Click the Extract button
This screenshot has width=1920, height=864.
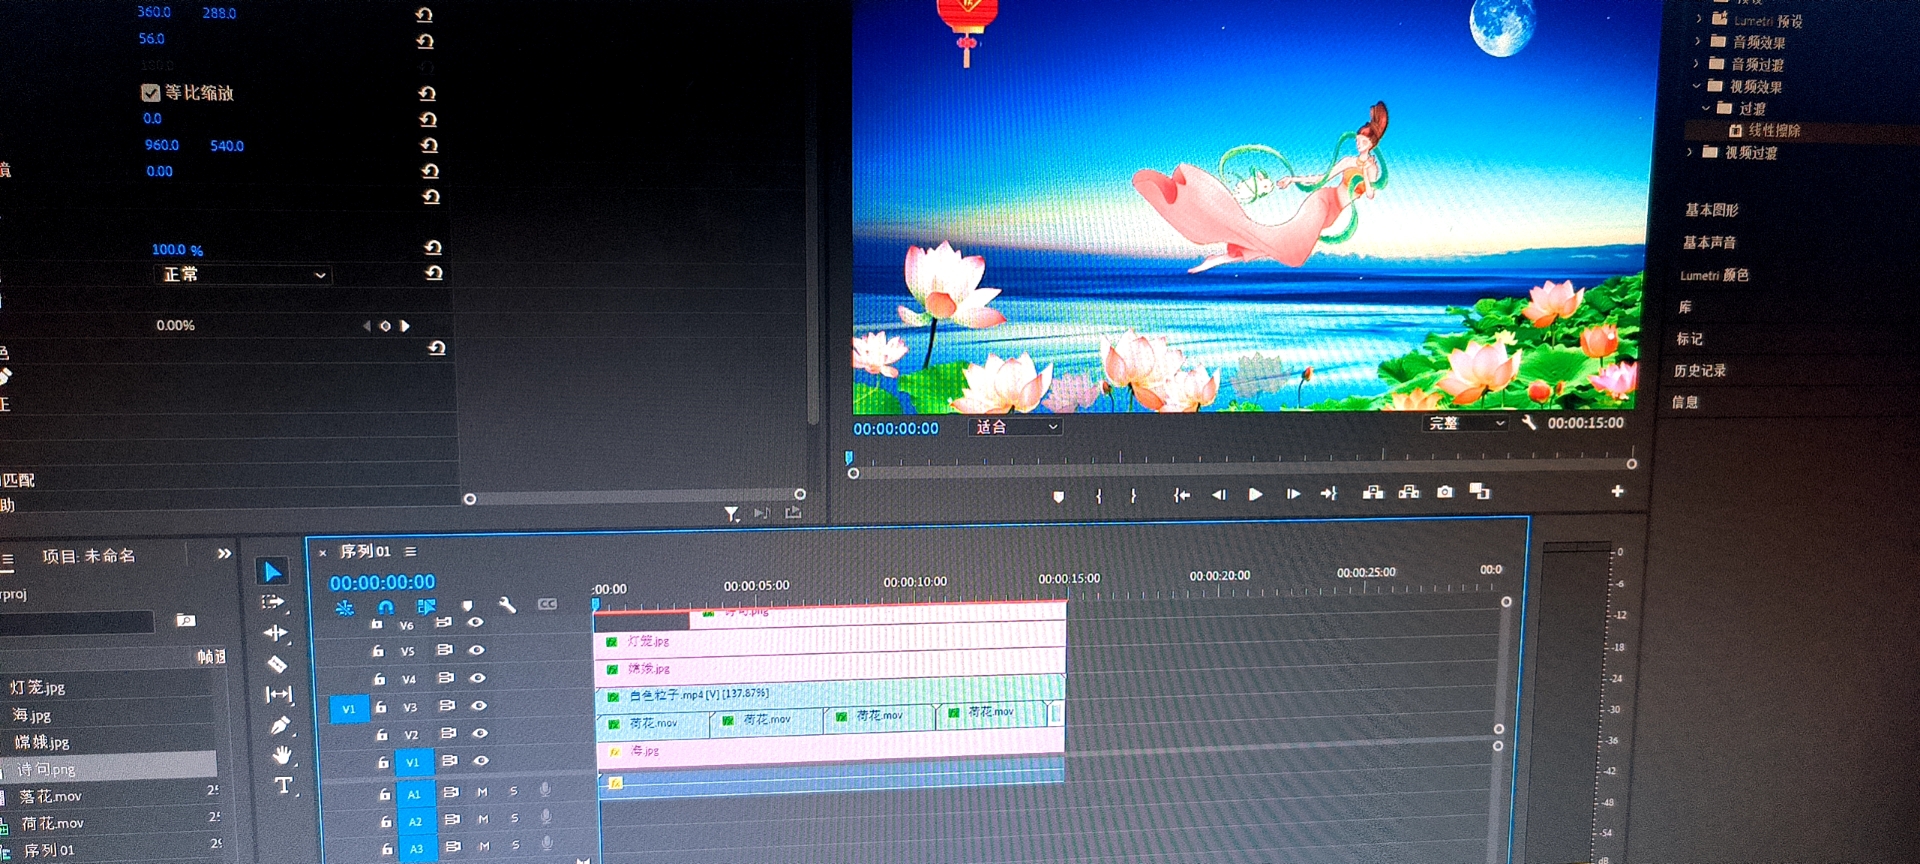pyautogui.click(x=1409, y=492)
